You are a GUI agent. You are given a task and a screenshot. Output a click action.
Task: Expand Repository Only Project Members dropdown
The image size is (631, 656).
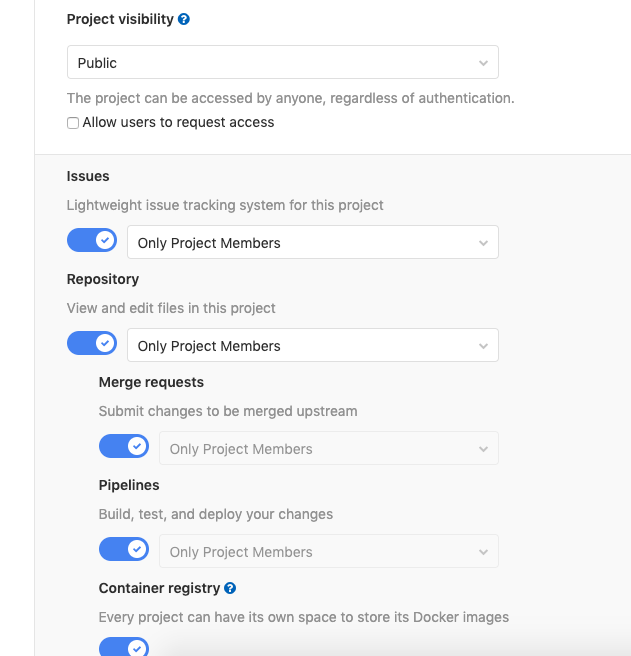click(x=312, y=346)
